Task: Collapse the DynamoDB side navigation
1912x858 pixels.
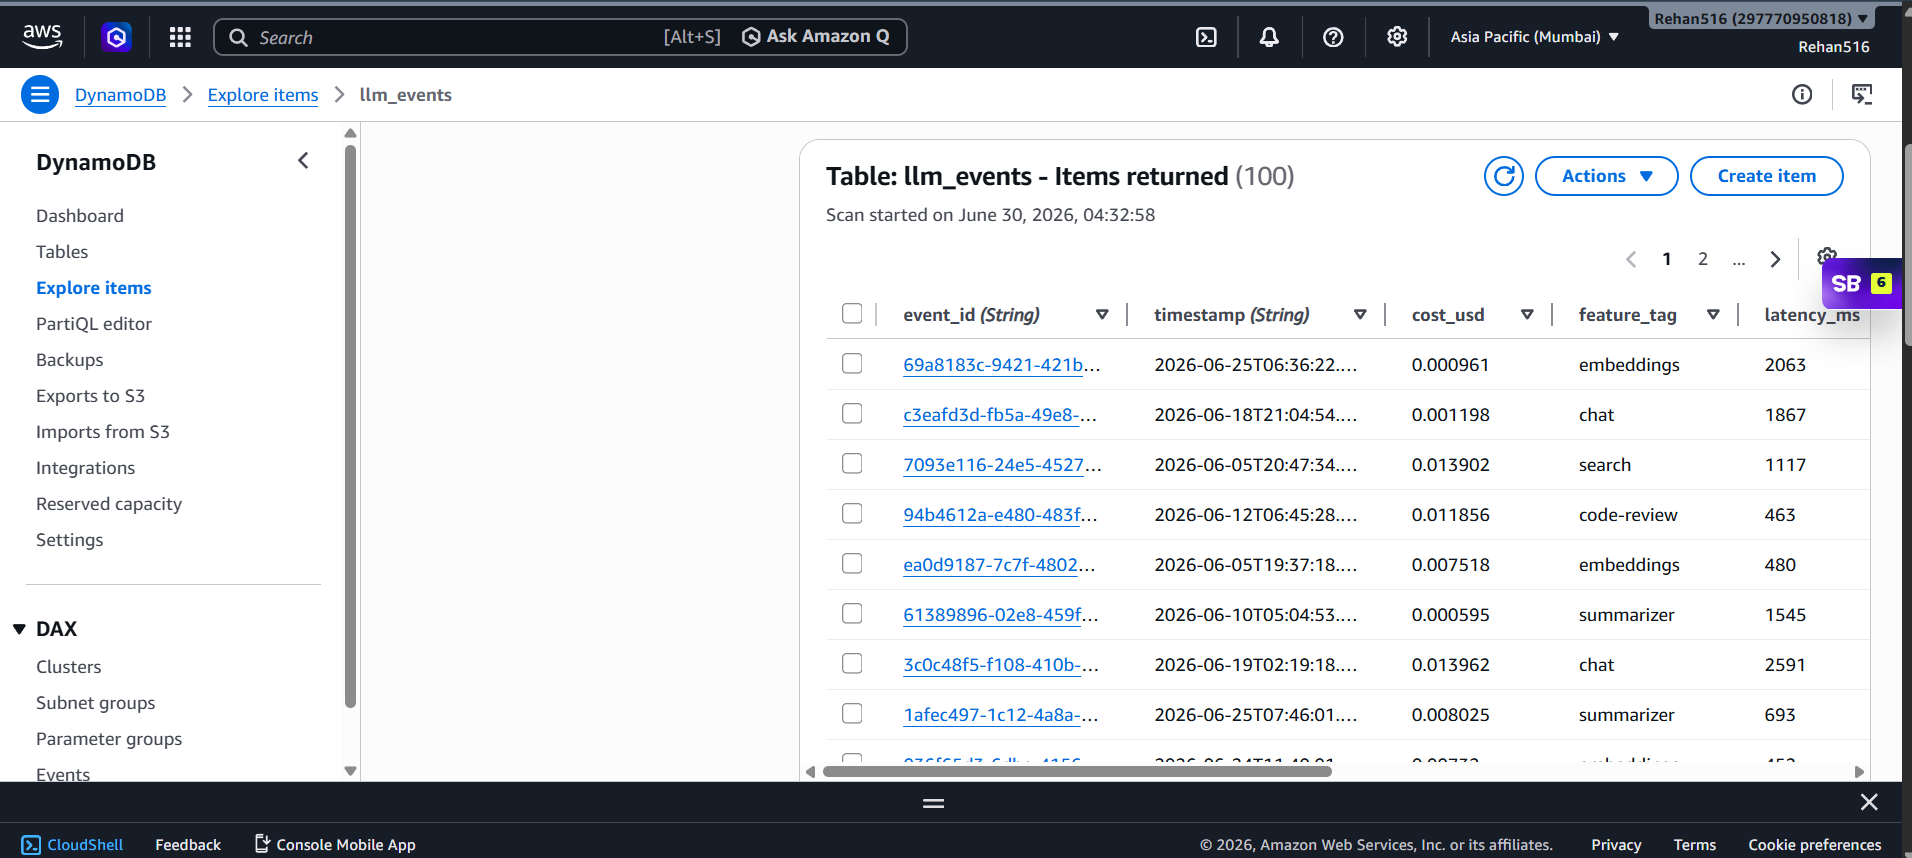Action: (303, 161)
